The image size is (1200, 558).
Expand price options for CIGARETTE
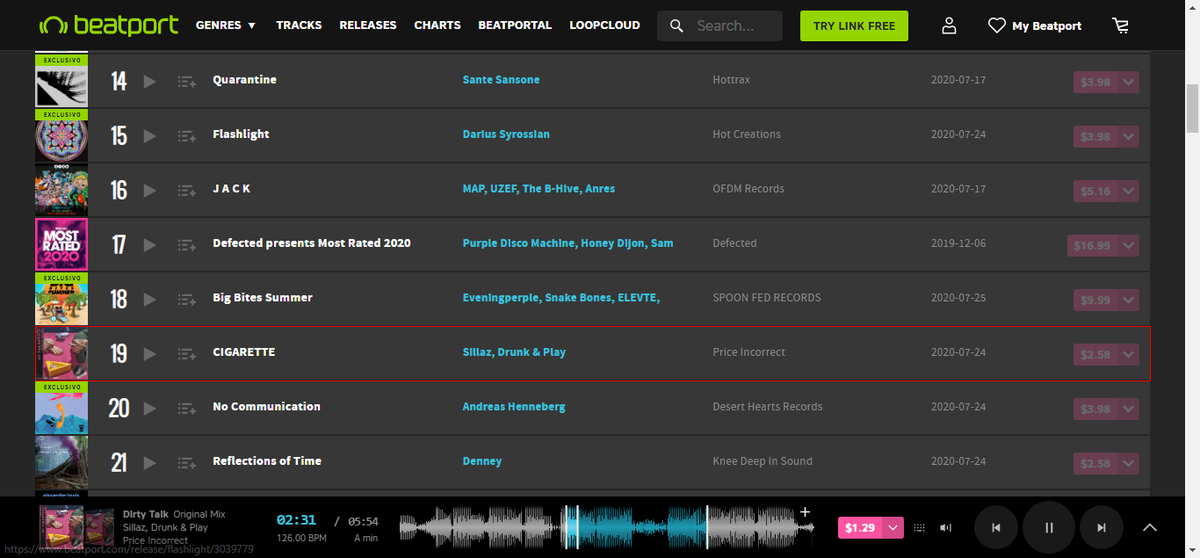coord(1128,354)
